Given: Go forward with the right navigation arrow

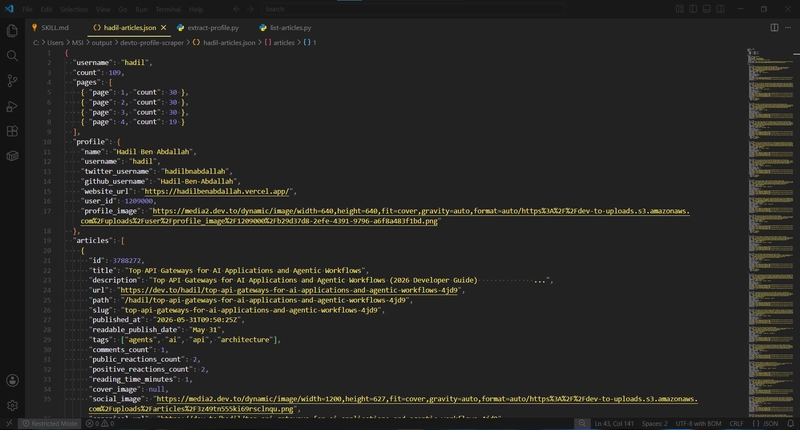Looking at the screenshot, I should click(250, 9).
